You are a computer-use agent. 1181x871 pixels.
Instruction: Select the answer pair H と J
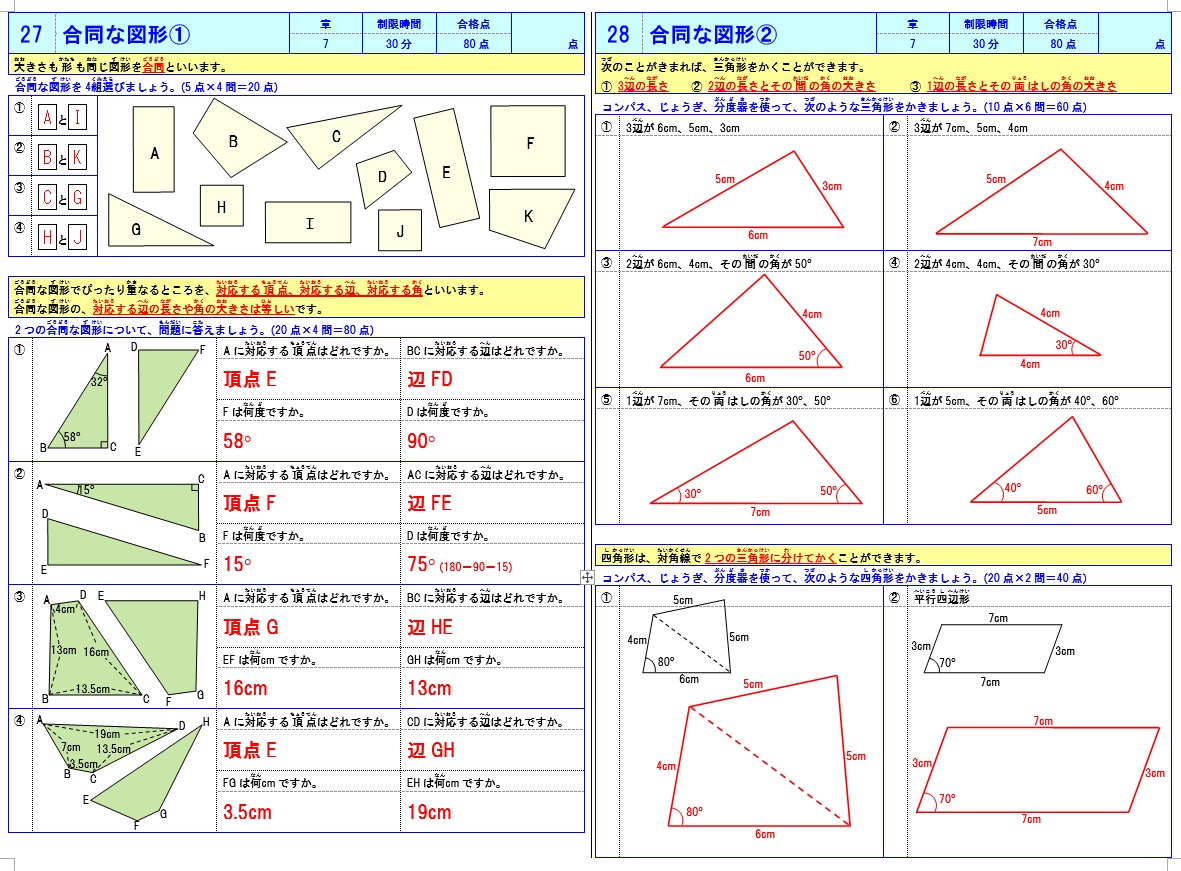click(x=63, y=237)
